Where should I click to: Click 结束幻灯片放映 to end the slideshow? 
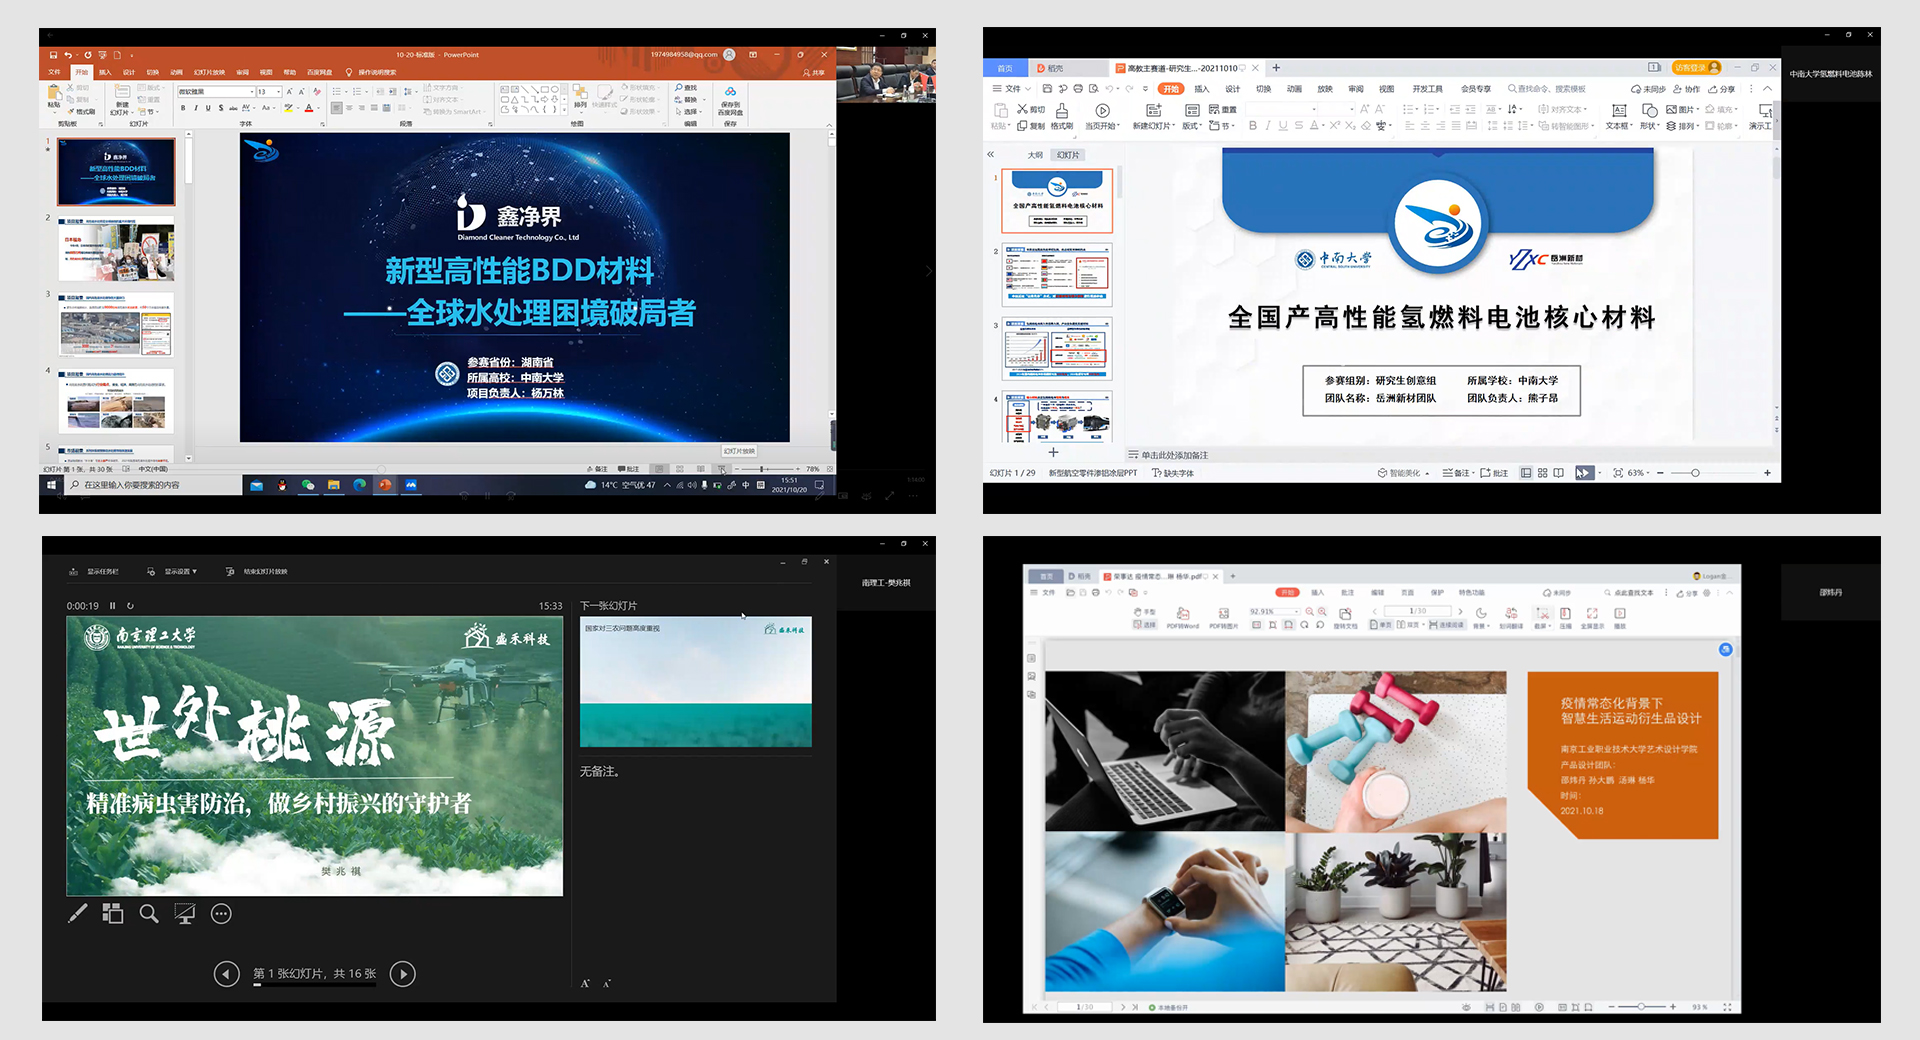264,572
